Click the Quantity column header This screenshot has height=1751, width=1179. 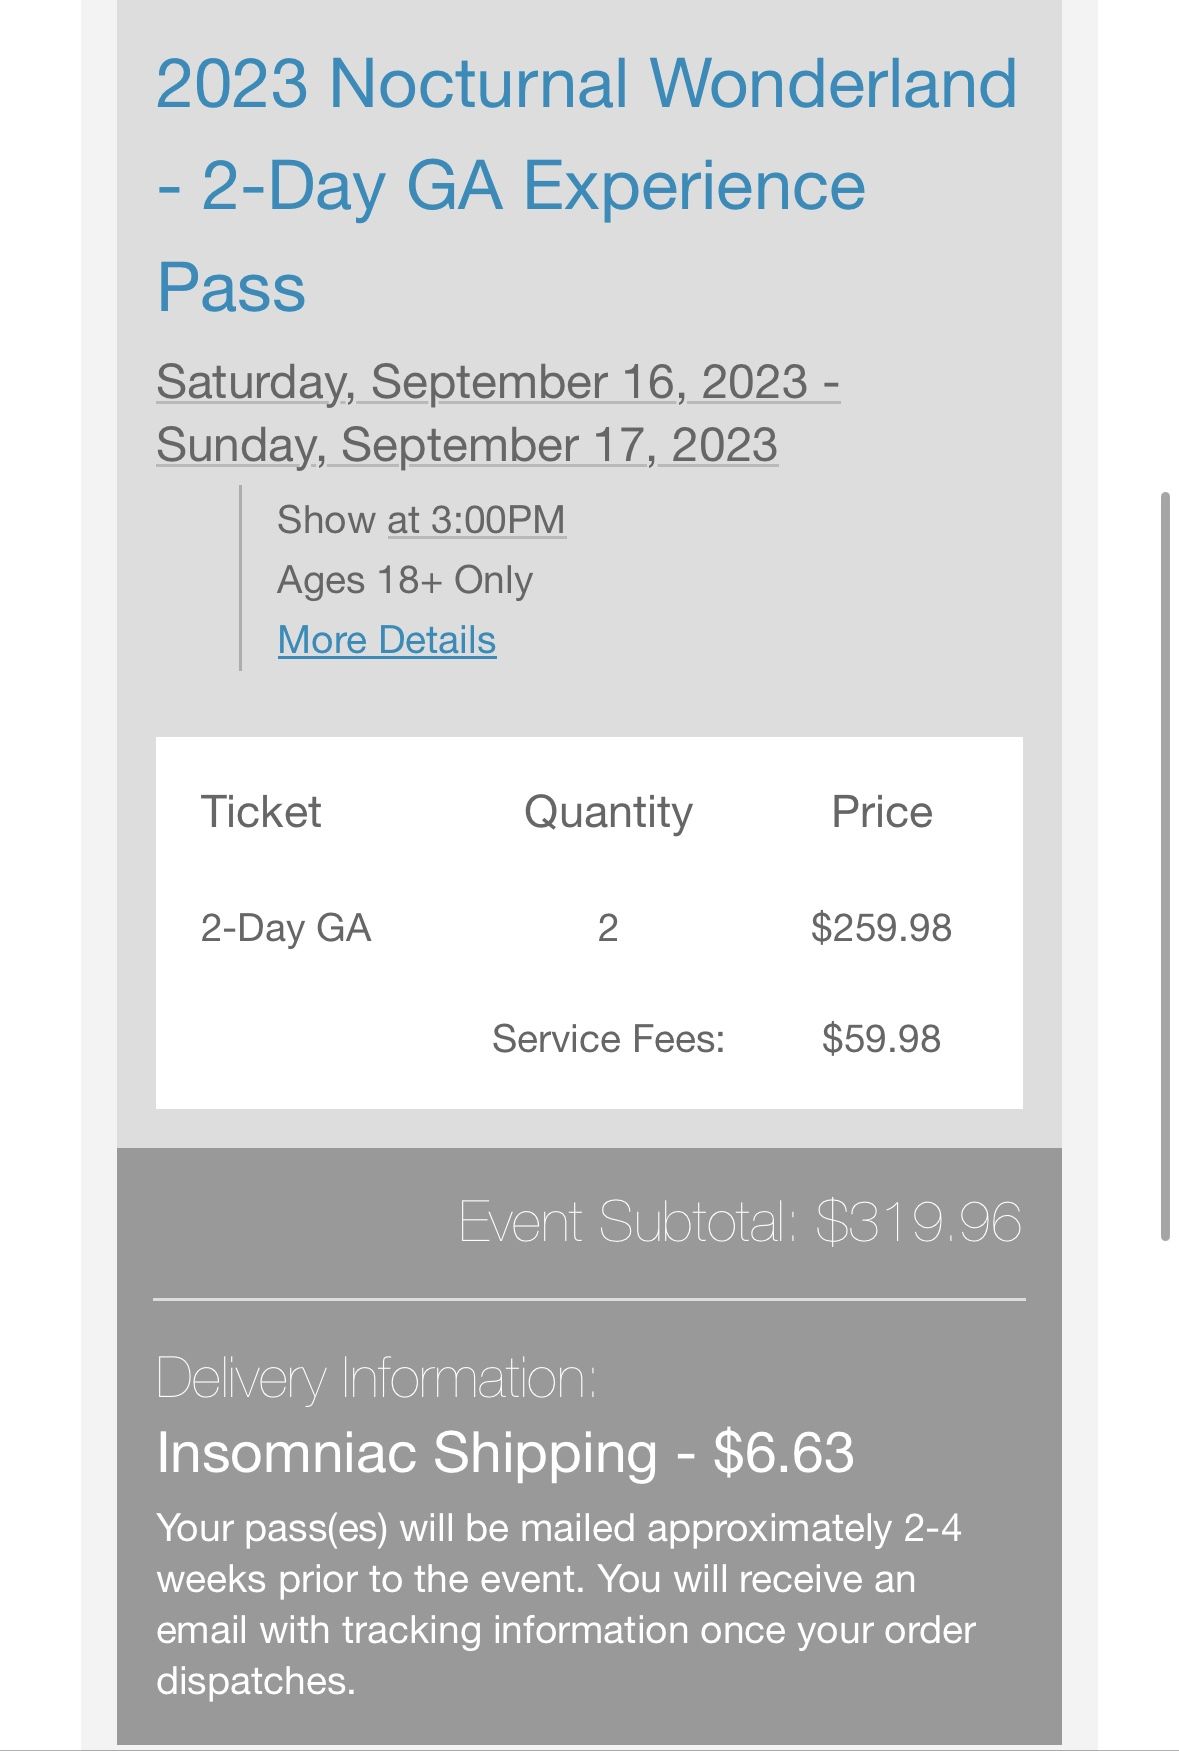(608, 812)
